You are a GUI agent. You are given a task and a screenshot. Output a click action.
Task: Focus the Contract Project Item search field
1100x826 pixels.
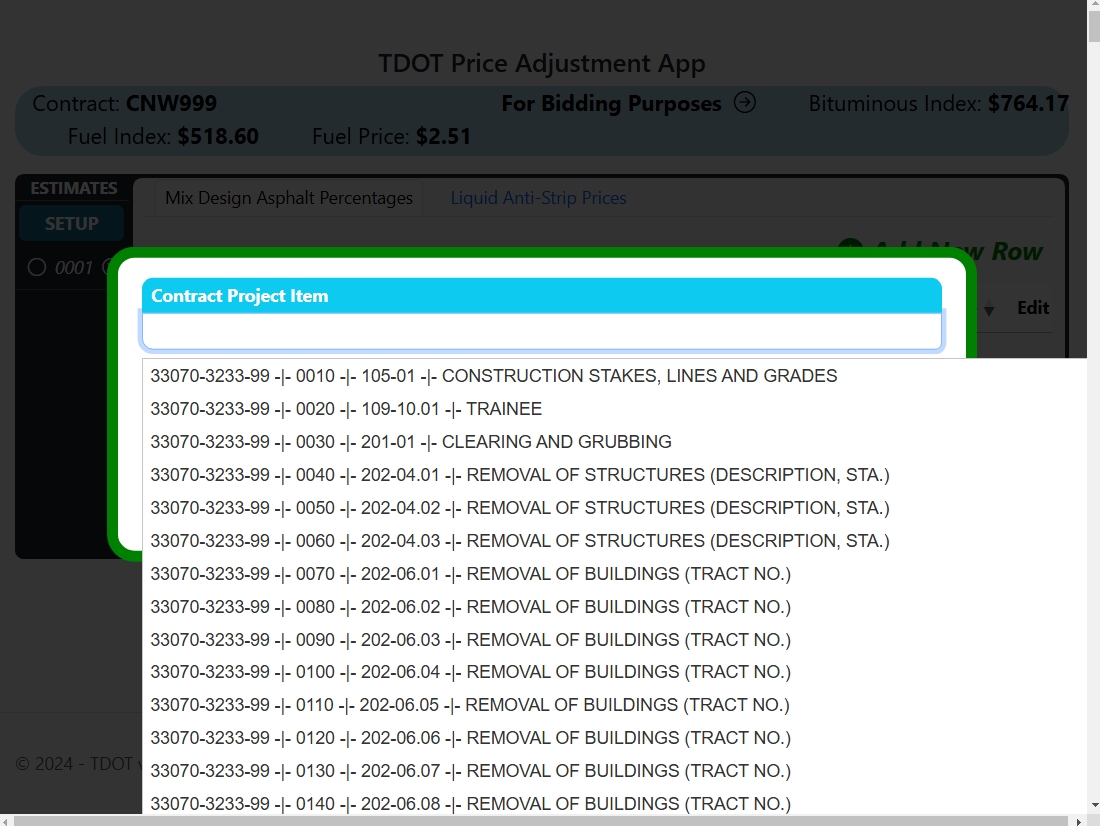(542, 331)
